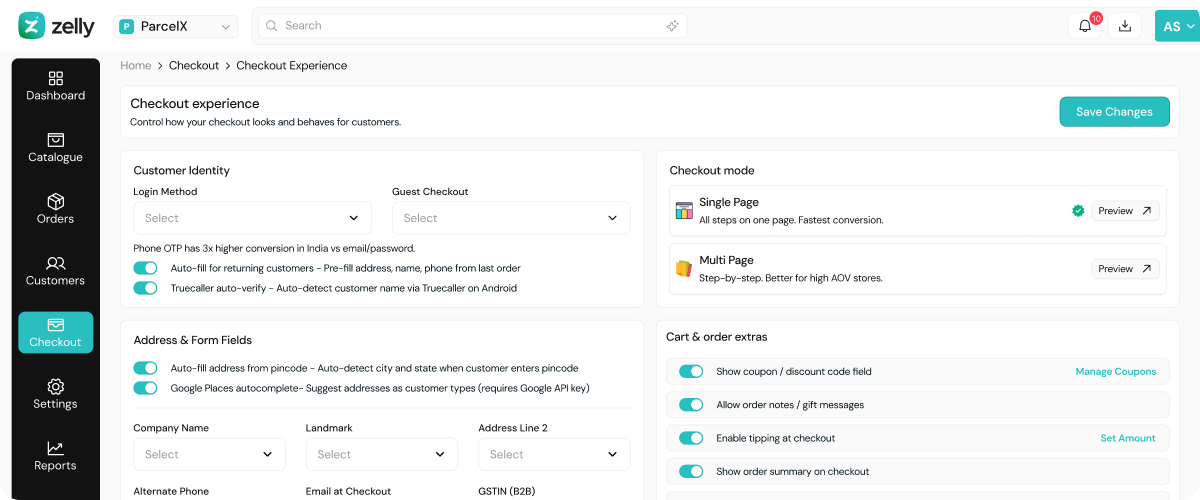This screenshot has width=1200, height=500.
Task: Click the 'Customer Identity' heading
Action: (x=181, y=171)
